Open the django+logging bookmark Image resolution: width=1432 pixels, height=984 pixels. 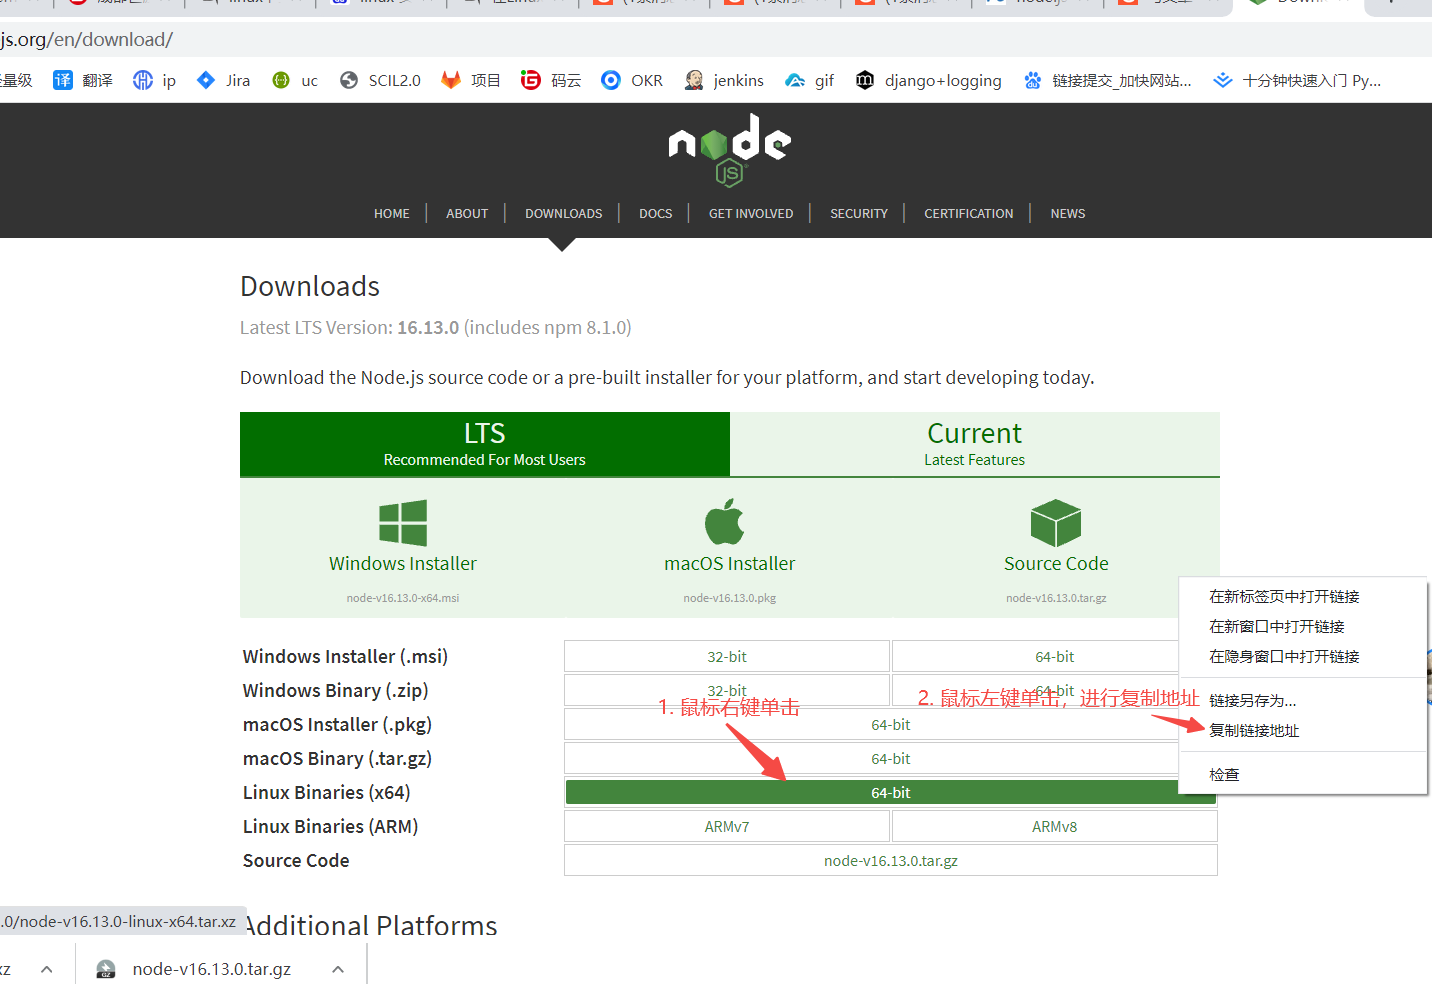[932, 80]
